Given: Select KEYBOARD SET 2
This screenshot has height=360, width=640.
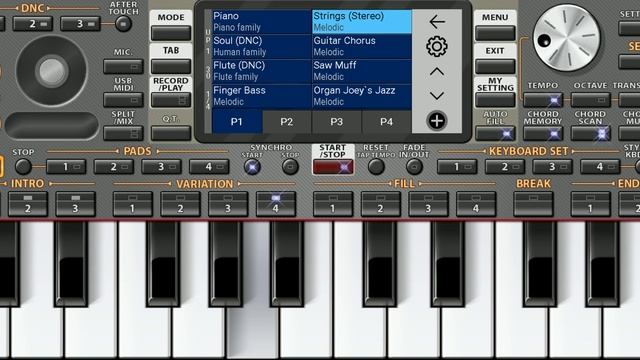Looking at the screenshot, I should point(505,167).
